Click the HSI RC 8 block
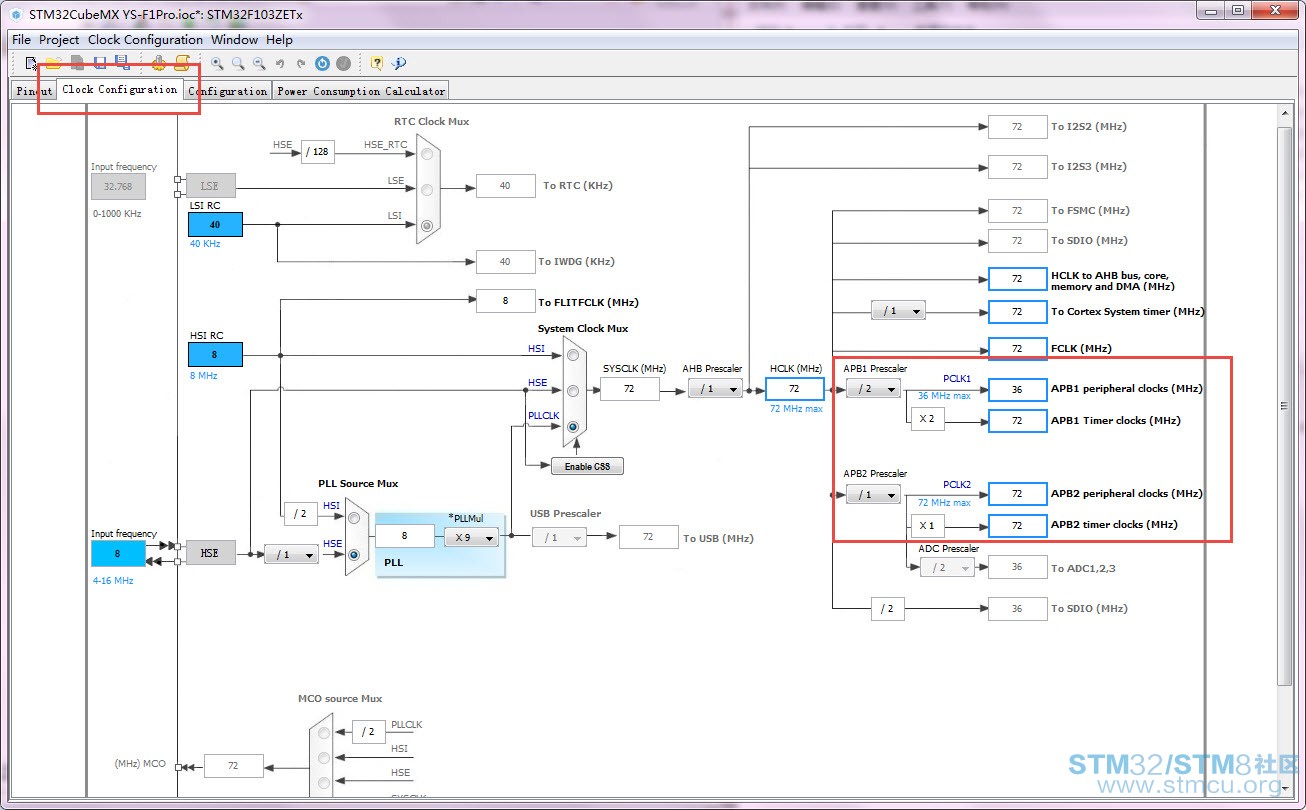 (215, 354)
